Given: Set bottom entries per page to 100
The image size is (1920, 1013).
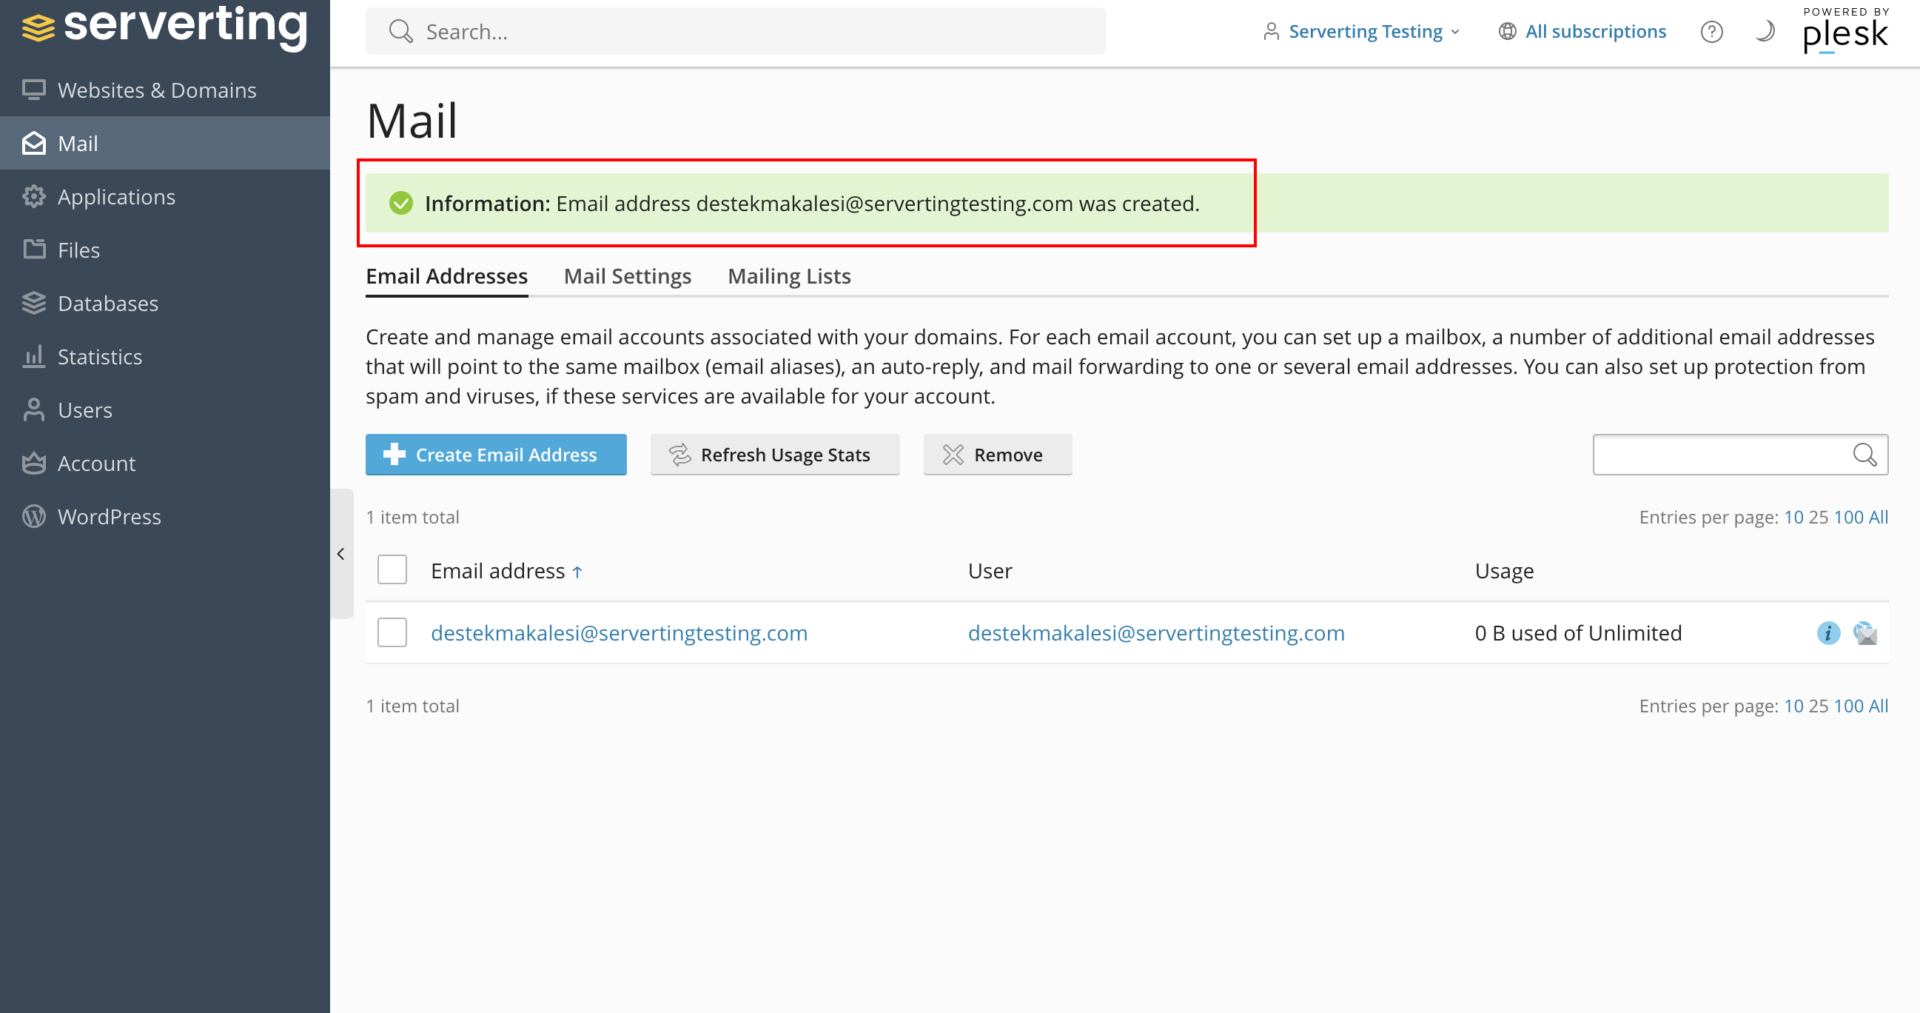Looking at the screenshot, I should tap(1848, 706).
